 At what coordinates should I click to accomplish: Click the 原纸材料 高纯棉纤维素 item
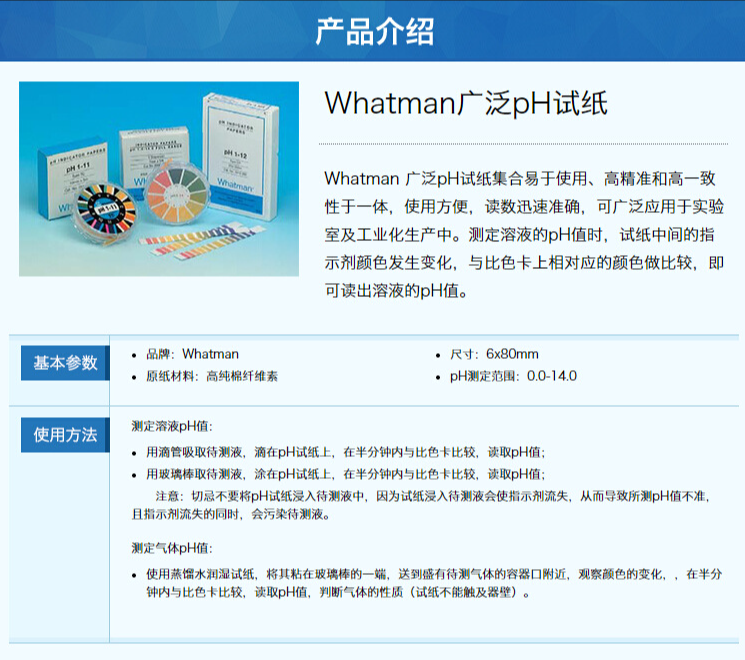(211, 376)
